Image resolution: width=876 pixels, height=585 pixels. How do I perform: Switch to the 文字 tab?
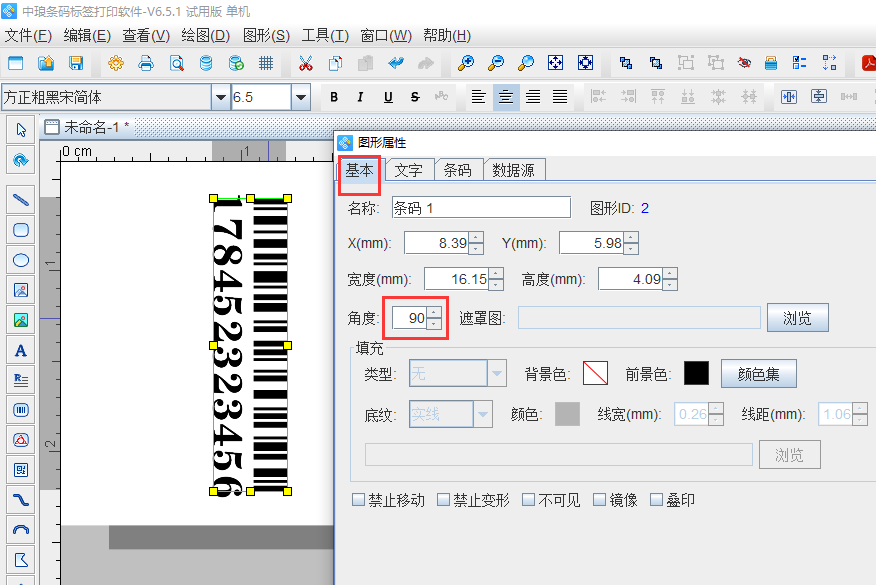[408, 170]
